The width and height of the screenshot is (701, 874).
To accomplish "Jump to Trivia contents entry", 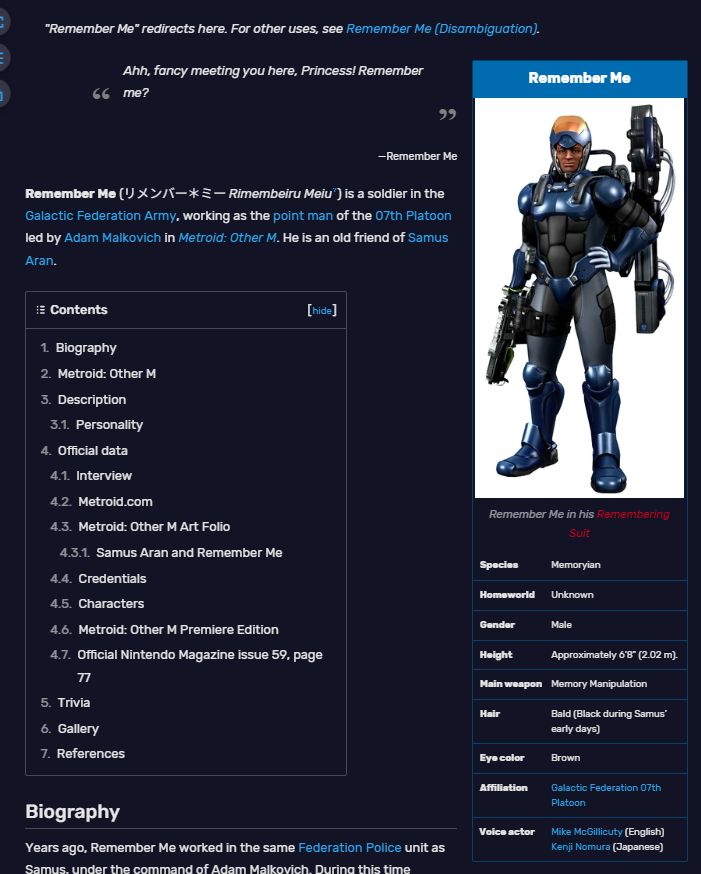I will click(74, 702).
